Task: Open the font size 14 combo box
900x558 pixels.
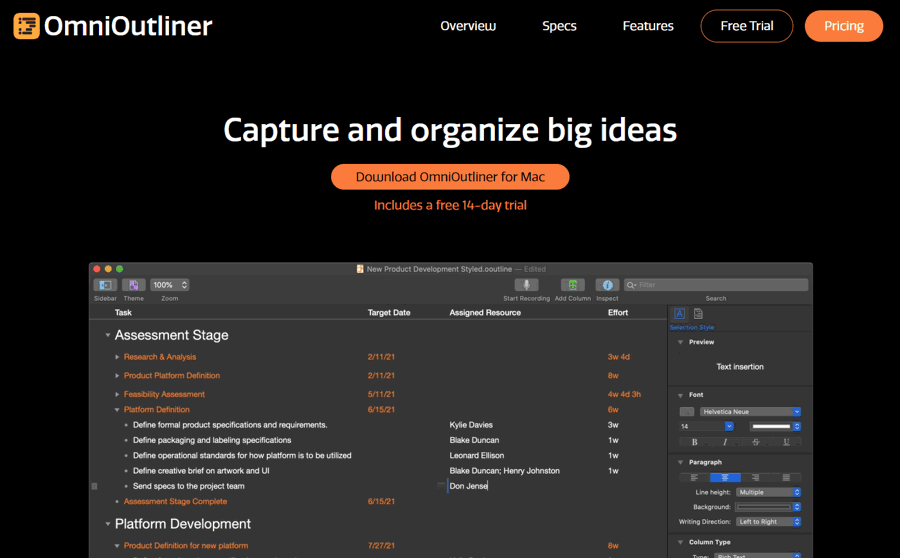Action: click(706, 427)
